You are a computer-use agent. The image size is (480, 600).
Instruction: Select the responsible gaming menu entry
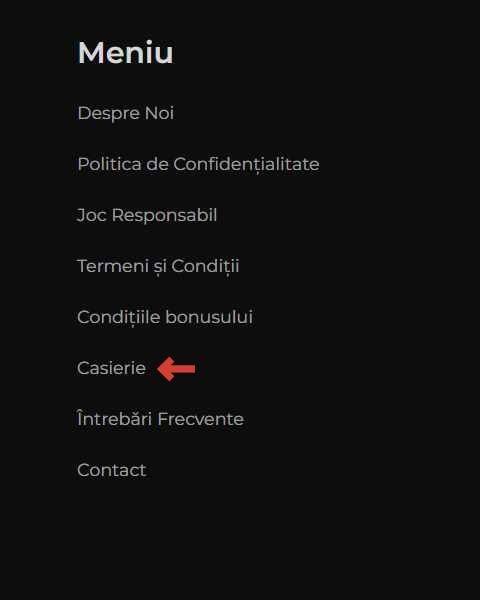pyautogui.click(x=147, y=215)
